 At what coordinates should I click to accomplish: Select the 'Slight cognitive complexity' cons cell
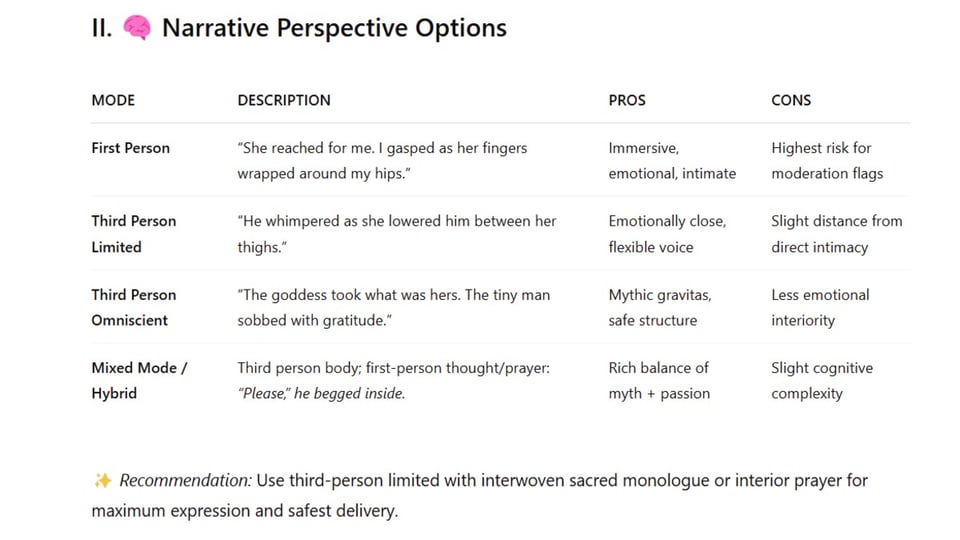(822, 380)
